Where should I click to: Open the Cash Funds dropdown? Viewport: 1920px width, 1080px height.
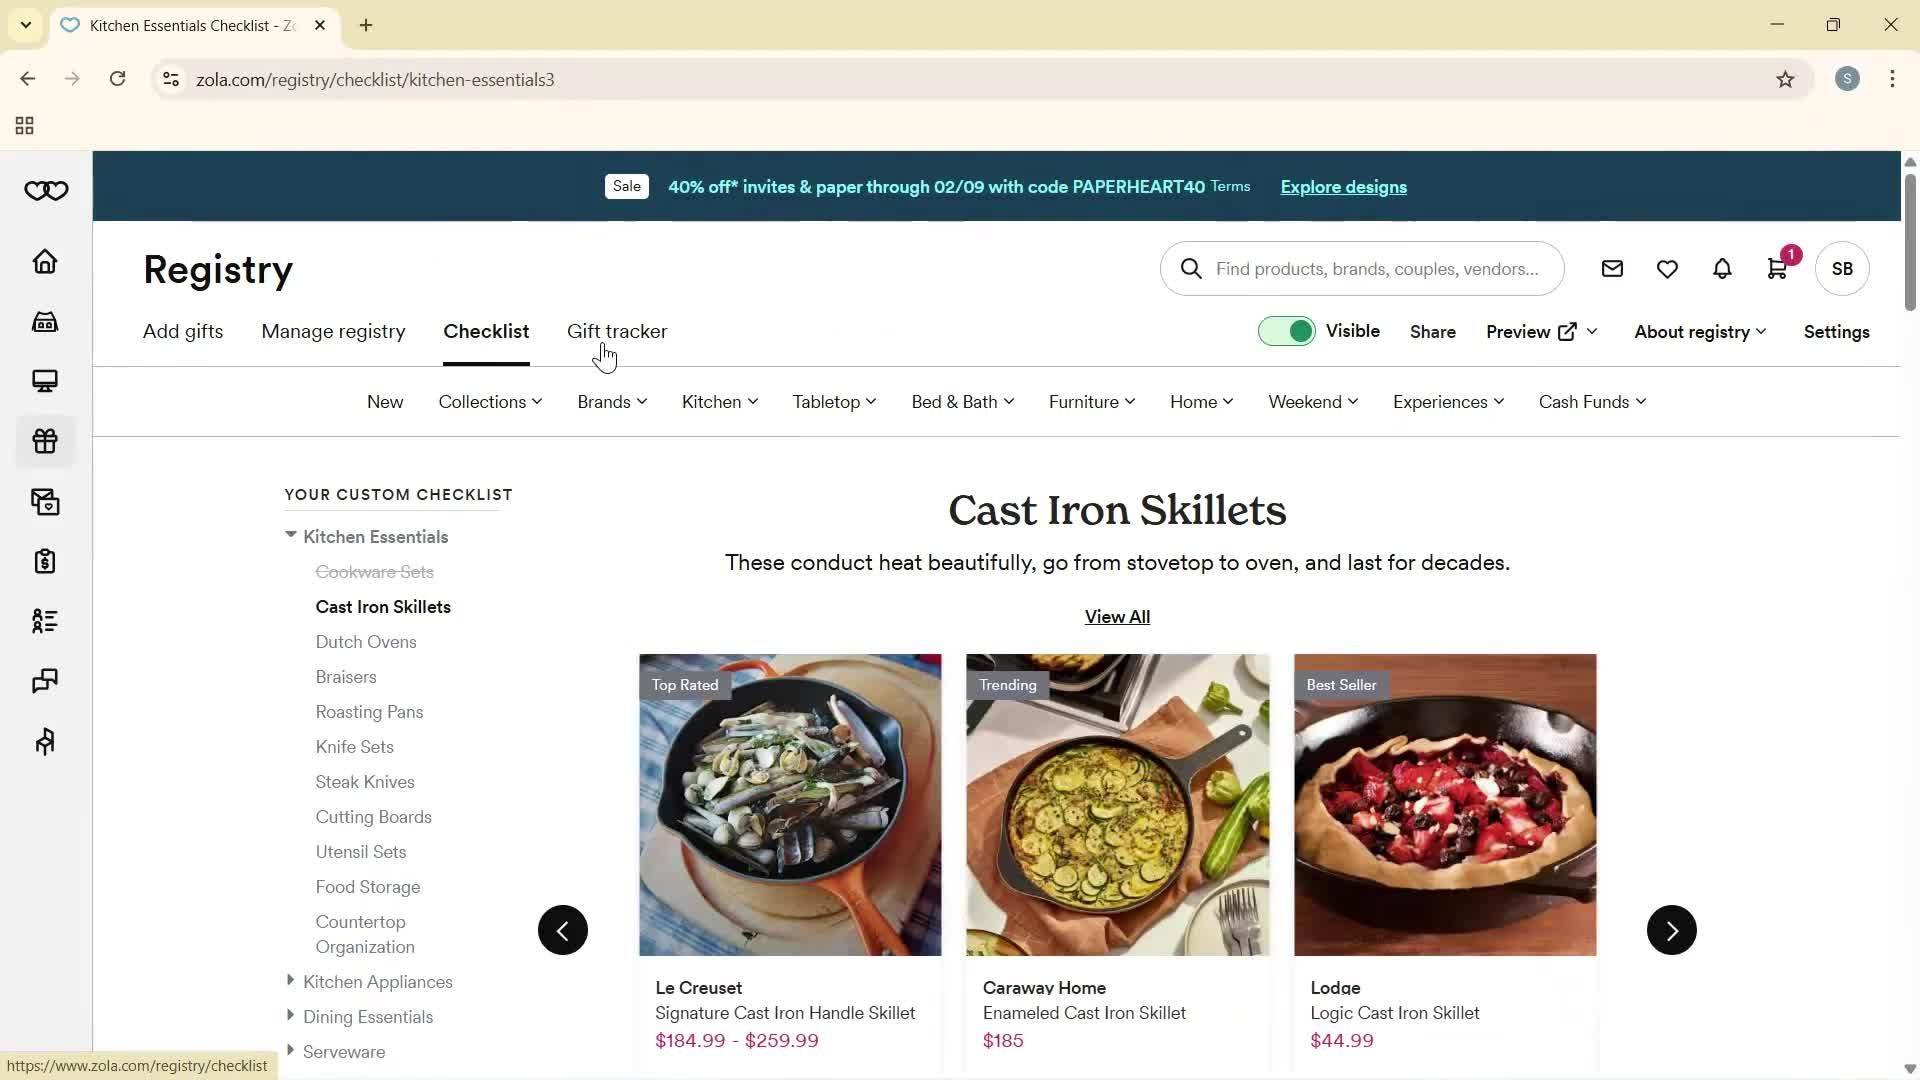click(1592, 401)
